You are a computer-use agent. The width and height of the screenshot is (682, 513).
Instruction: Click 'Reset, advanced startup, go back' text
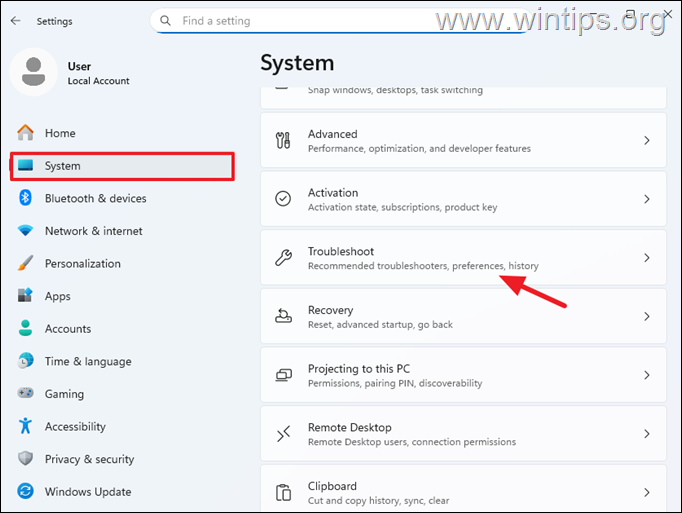click(x=380, y=325)
